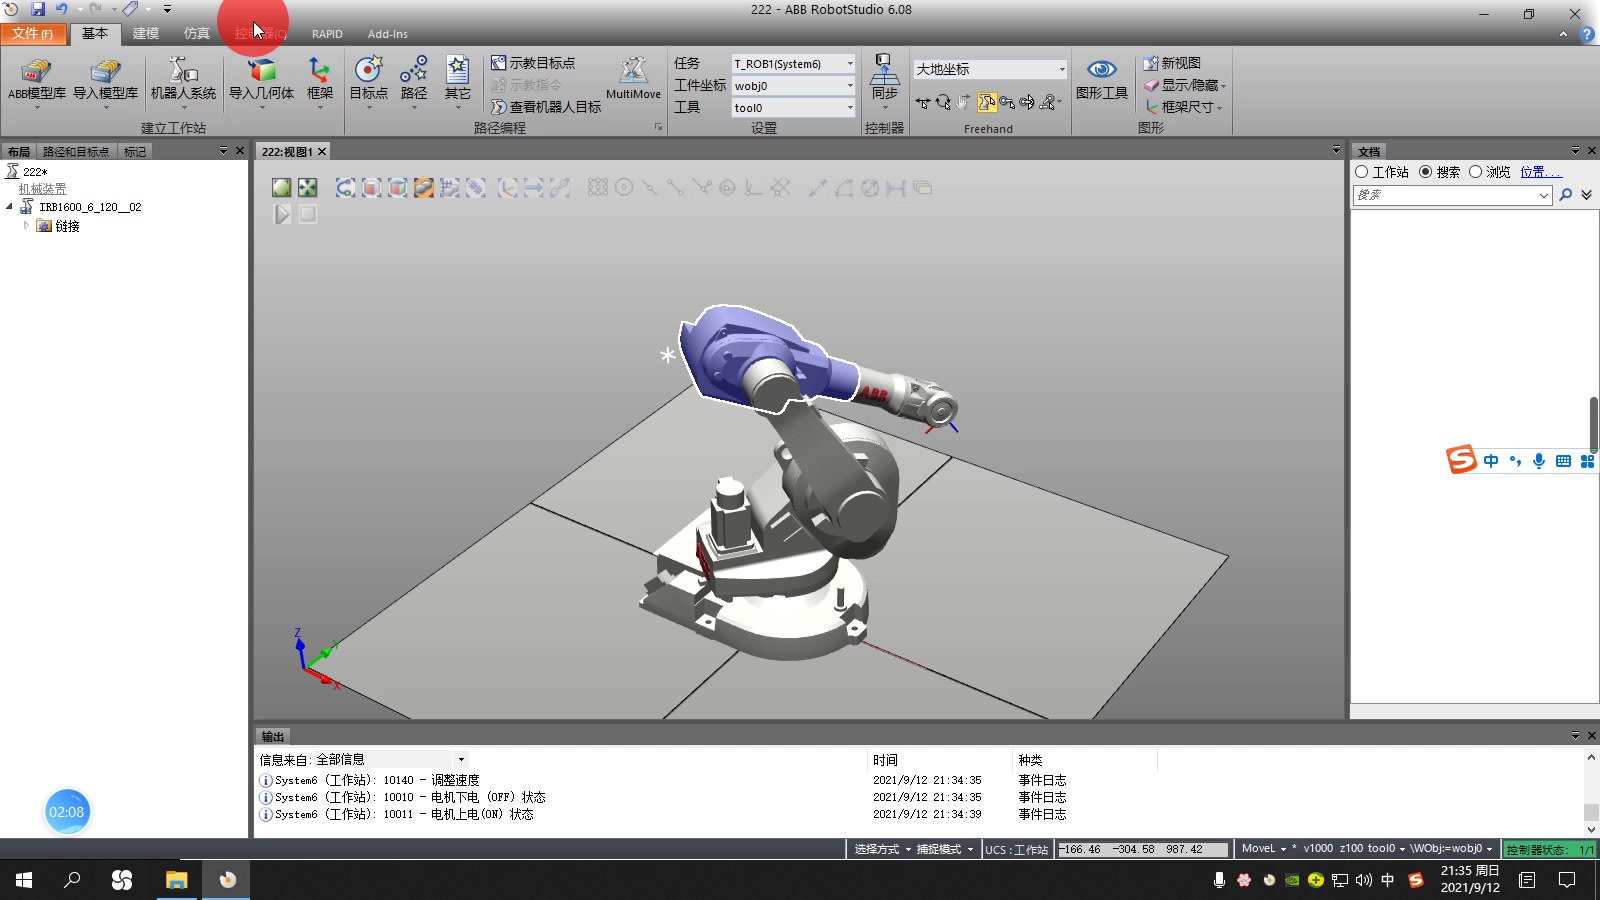Open the 框架尺寸 dropdown

click(x=1184, y=107)
